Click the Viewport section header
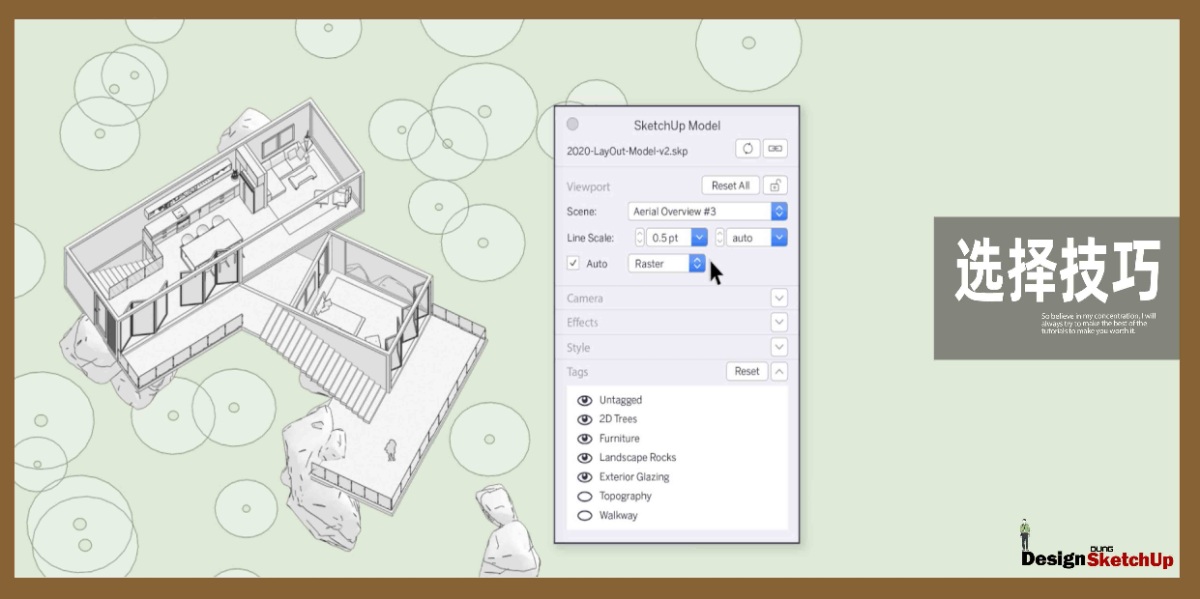1200x599 pixels. (588, 186)
